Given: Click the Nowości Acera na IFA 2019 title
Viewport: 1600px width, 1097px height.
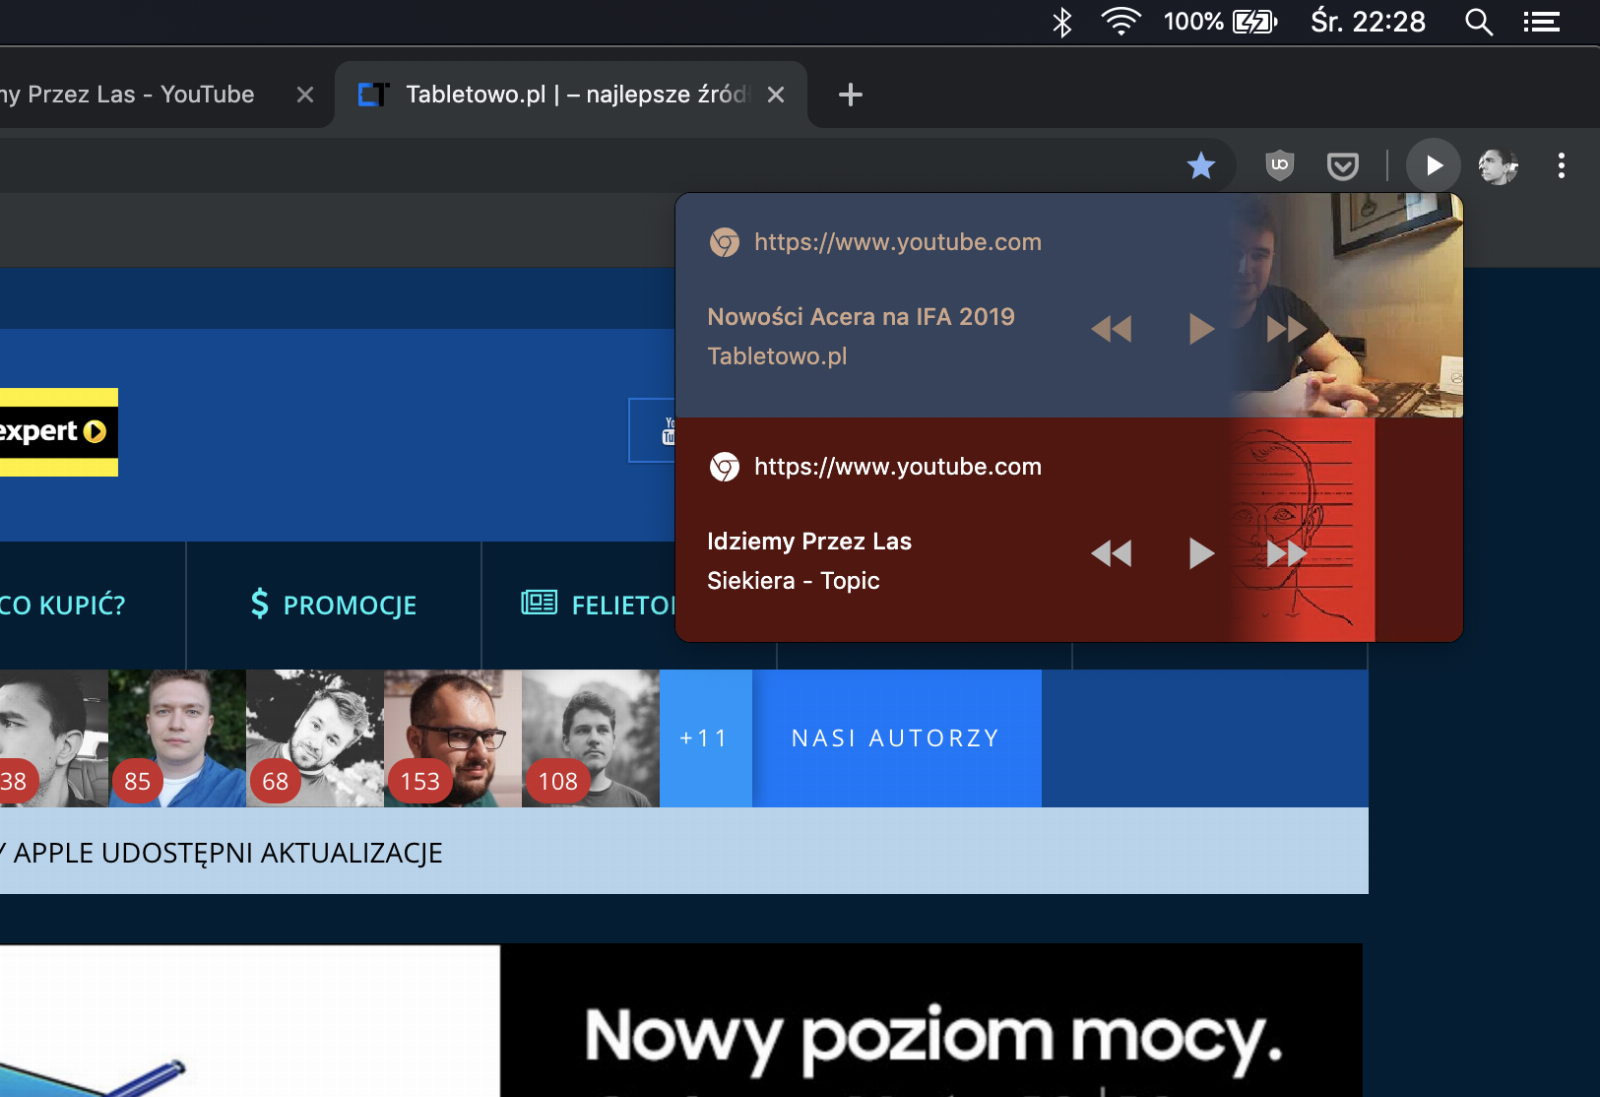Looking at the screenshot, I should [x=861, y=317].
